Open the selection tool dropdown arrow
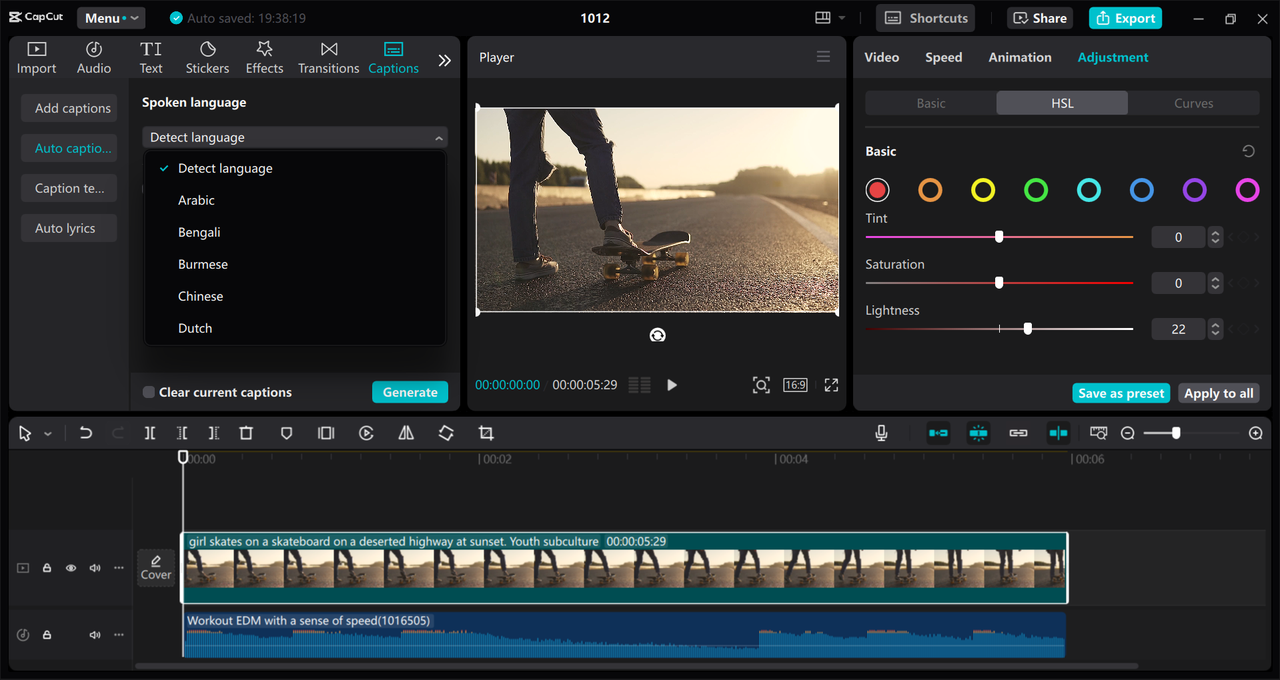 click(47, 434)
